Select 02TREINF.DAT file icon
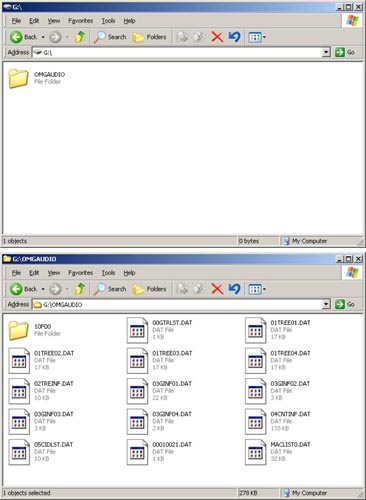The height and width of the screenshot is (500, 366). [19, 391]
